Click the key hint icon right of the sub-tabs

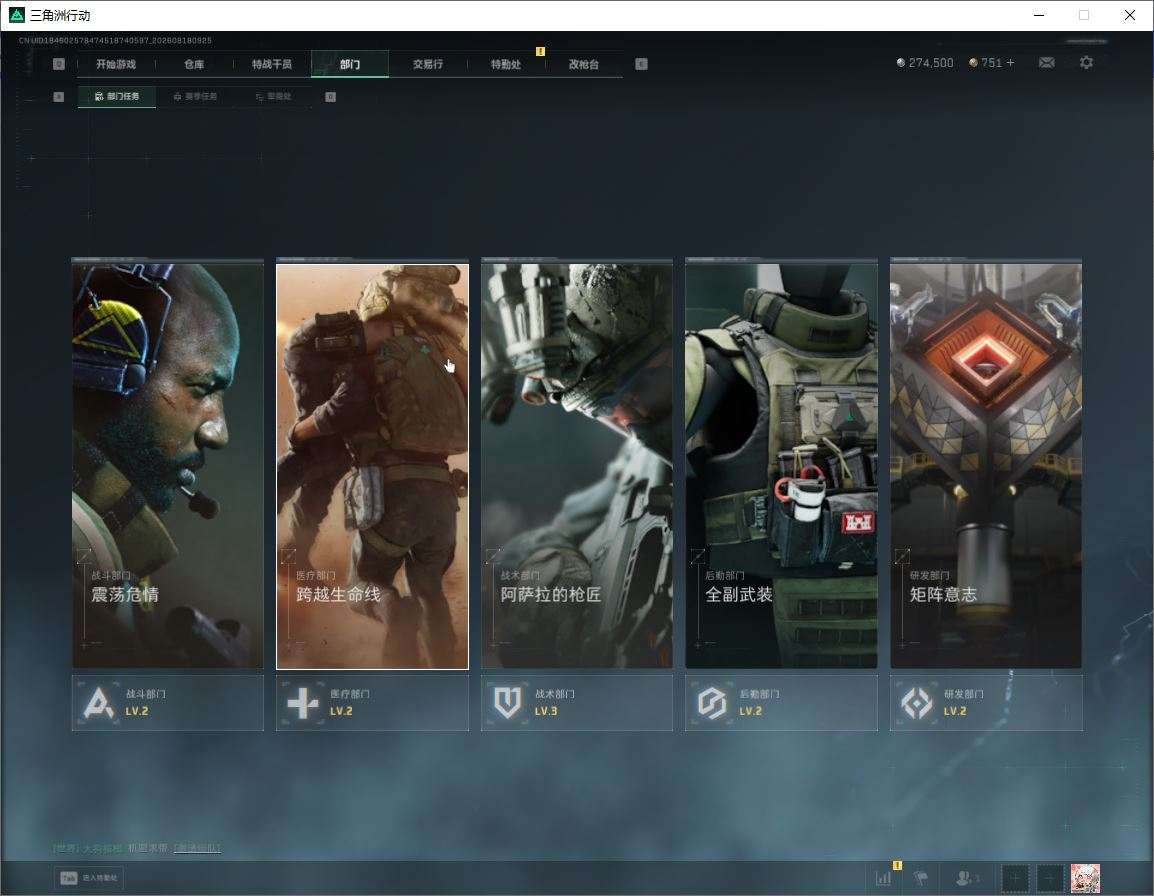pos(330,96)
